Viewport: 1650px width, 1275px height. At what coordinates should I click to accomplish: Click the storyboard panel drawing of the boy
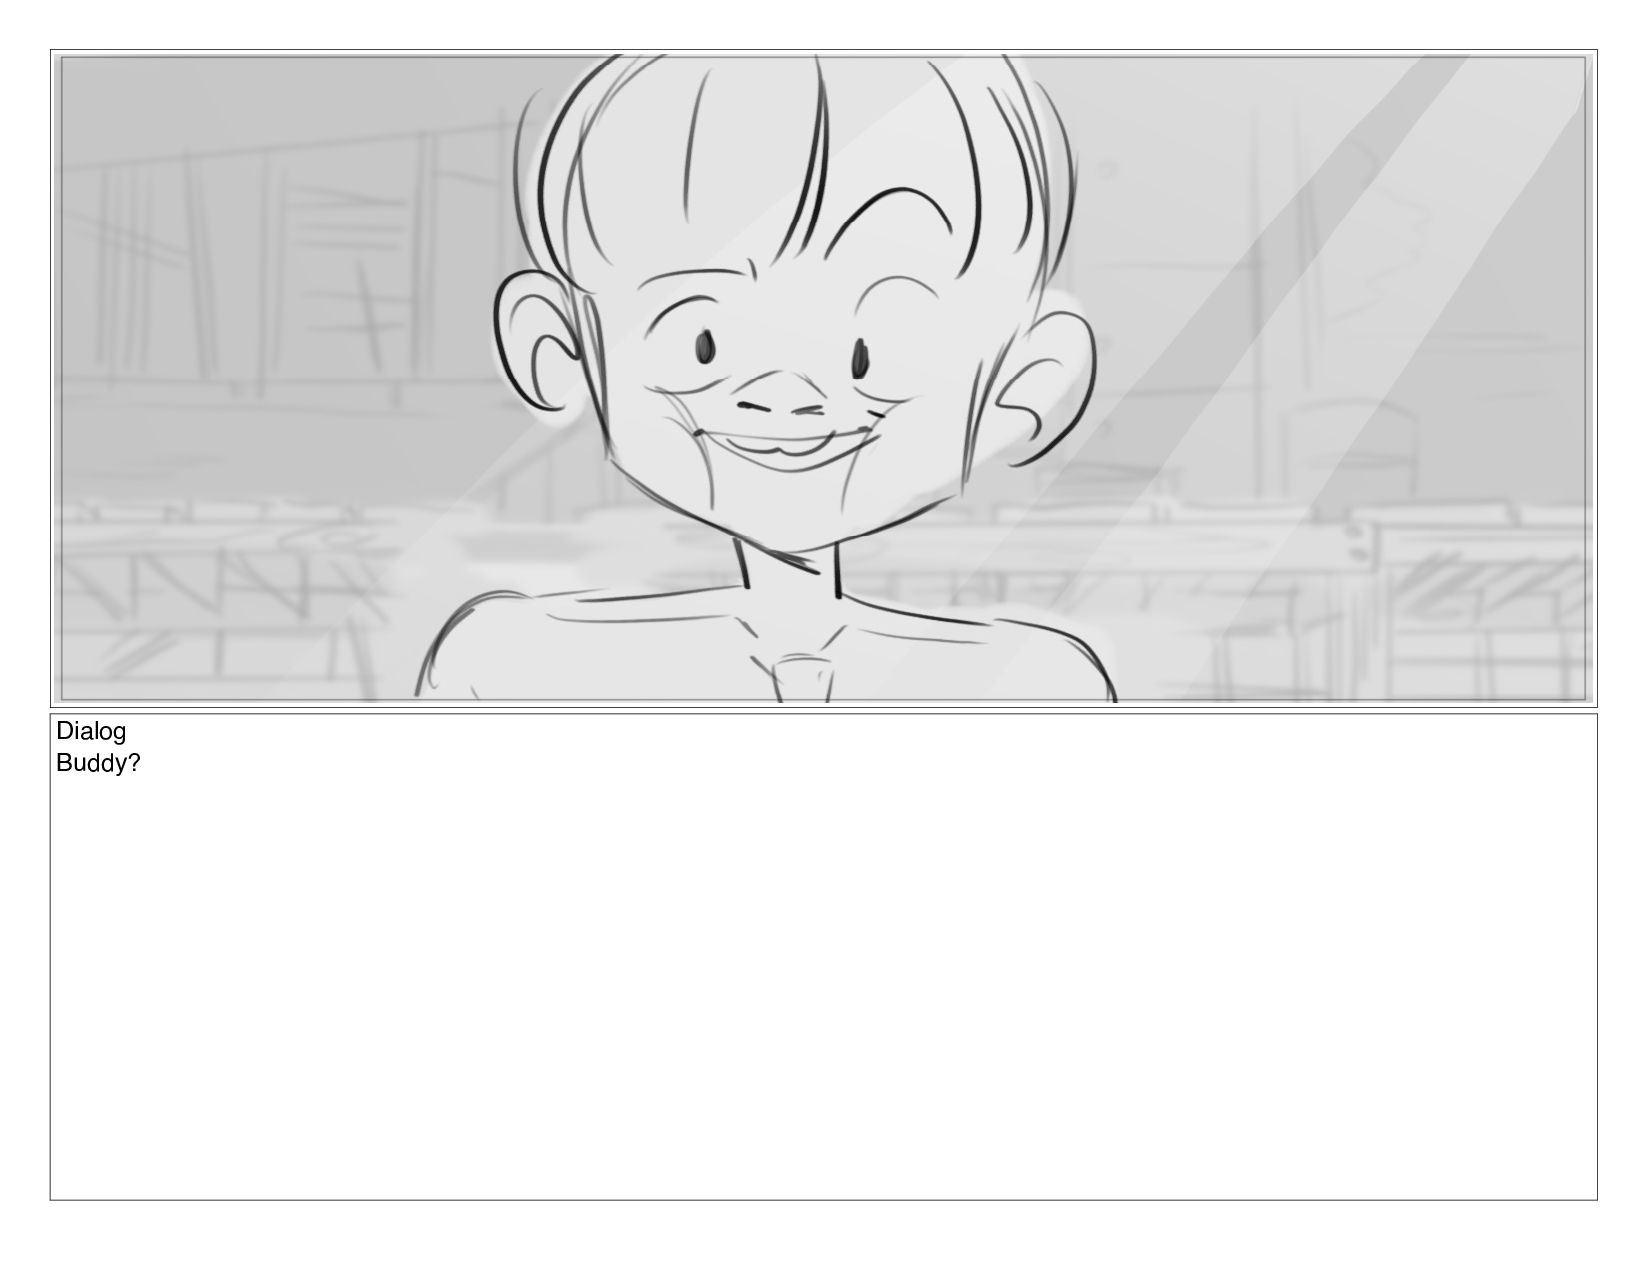(x=823, y=379)
